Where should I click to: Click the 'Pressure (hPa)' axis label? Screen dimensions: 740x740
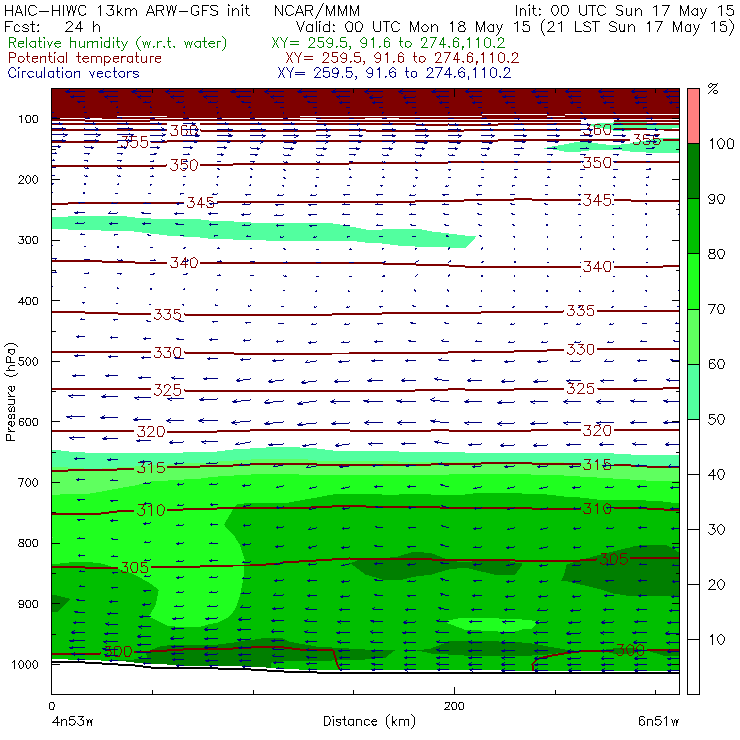click(11, 392)
